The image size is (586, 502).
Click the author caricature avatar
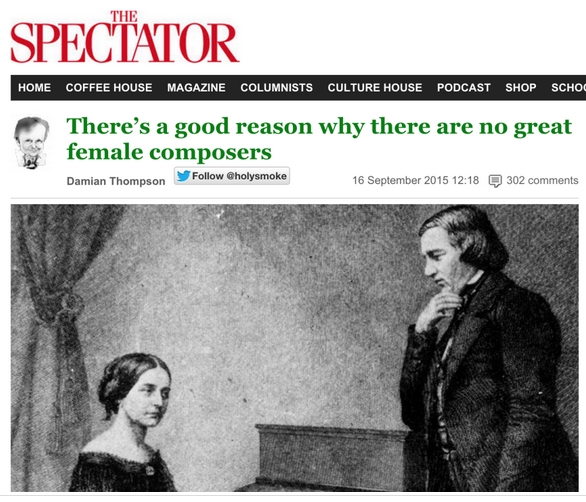click(32, 143)
